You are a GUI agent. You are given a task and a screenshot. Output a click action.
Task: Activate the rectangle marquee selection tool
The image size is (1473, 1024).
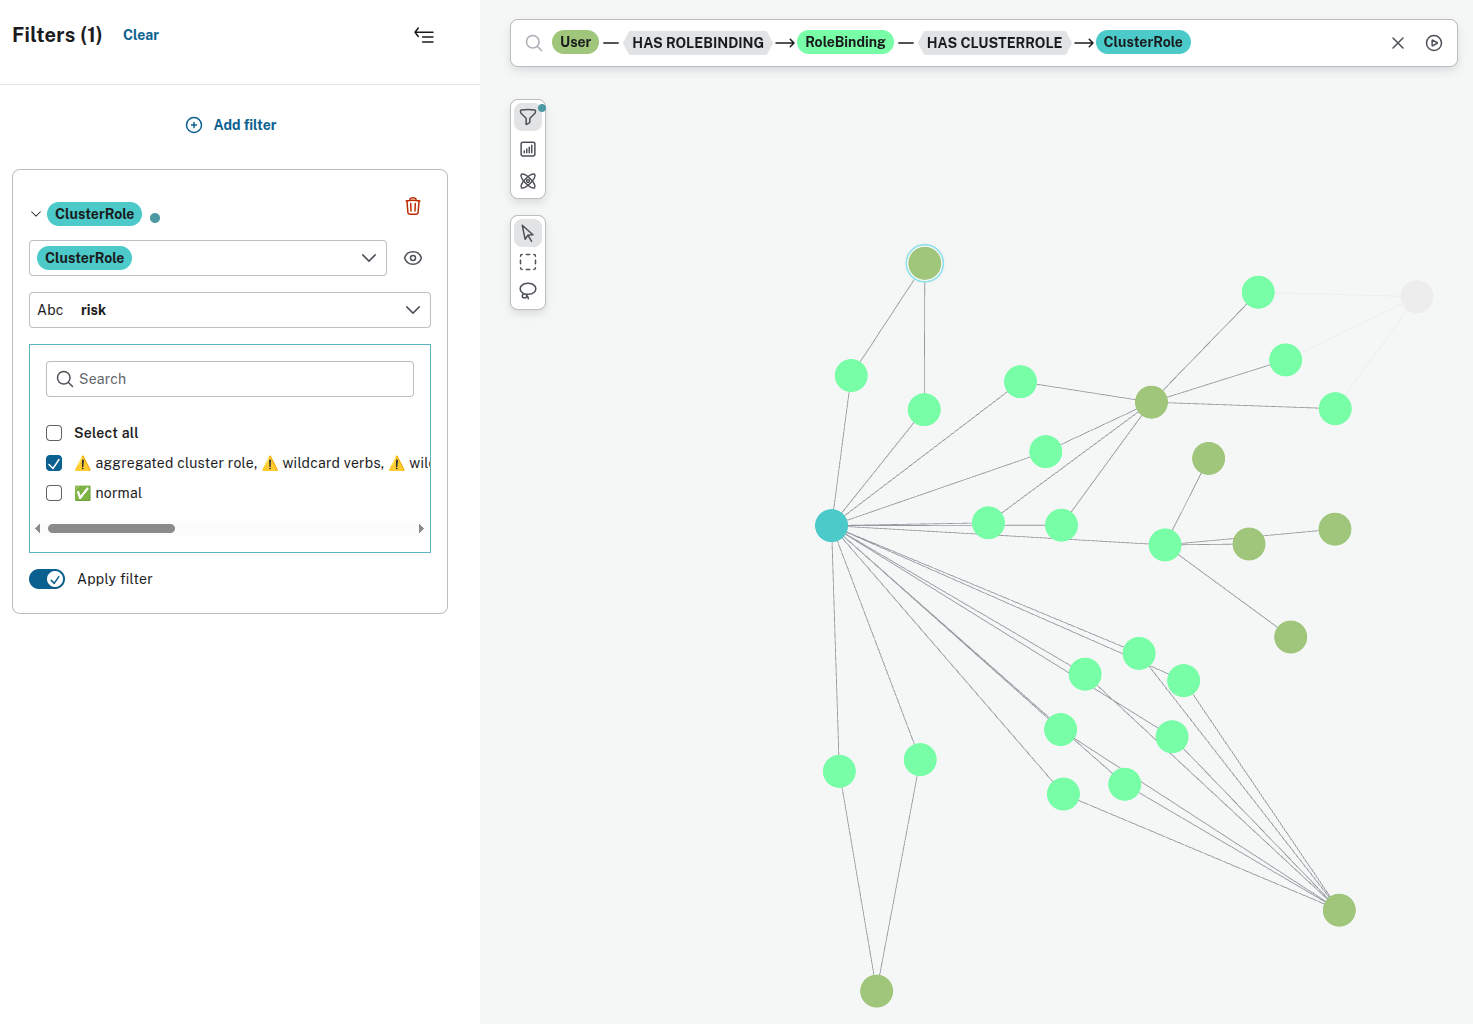528,262
